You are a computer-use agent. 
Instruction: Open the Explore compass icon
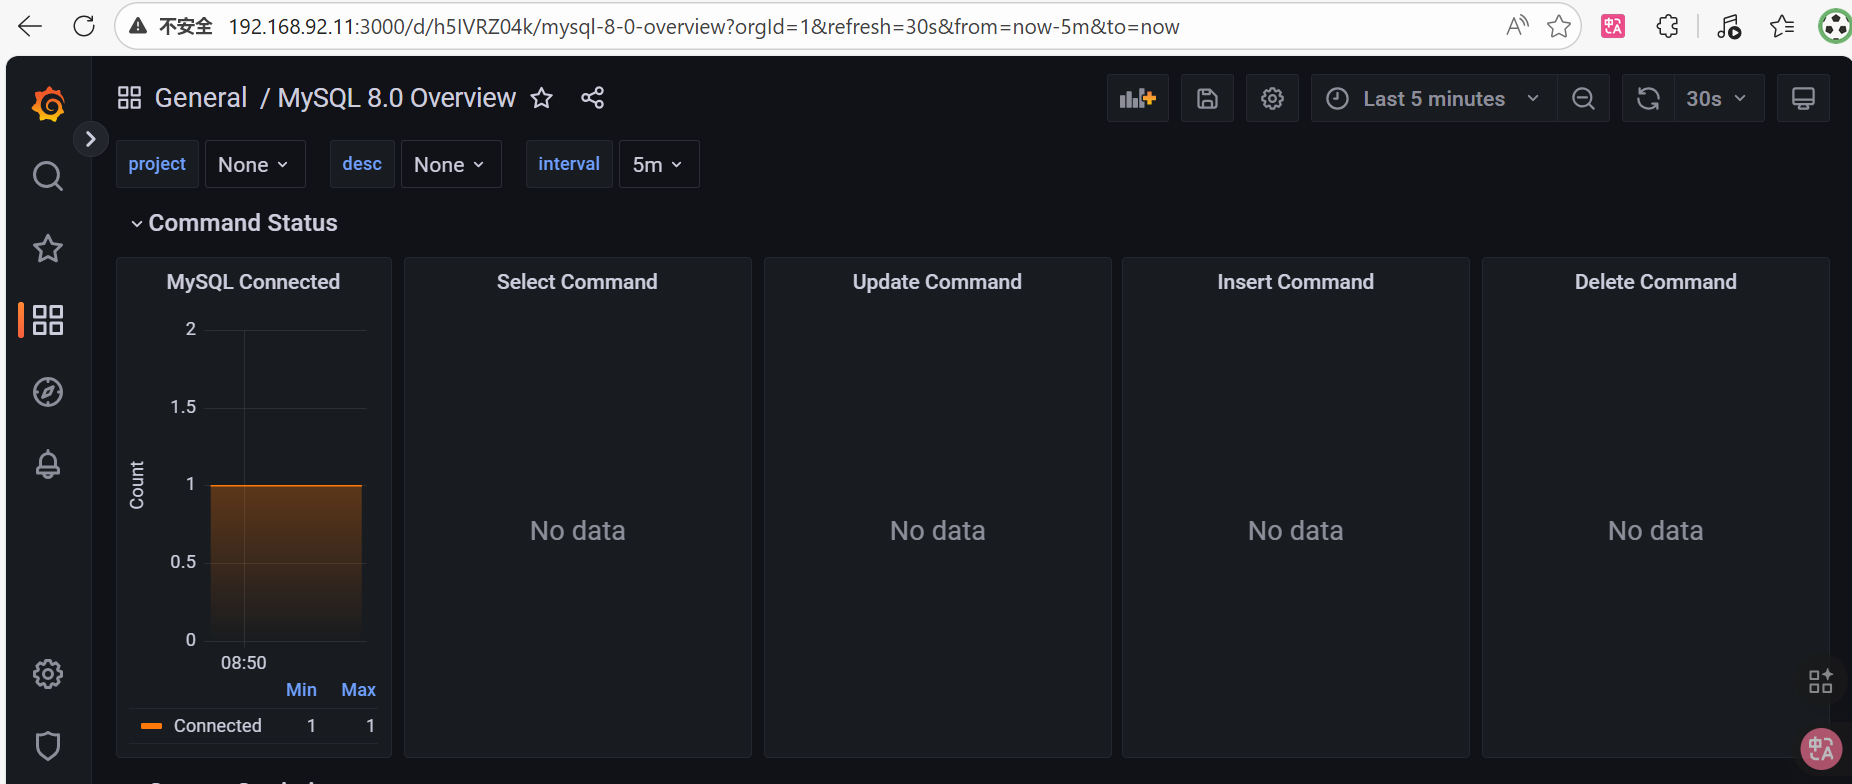pos(48,392)
